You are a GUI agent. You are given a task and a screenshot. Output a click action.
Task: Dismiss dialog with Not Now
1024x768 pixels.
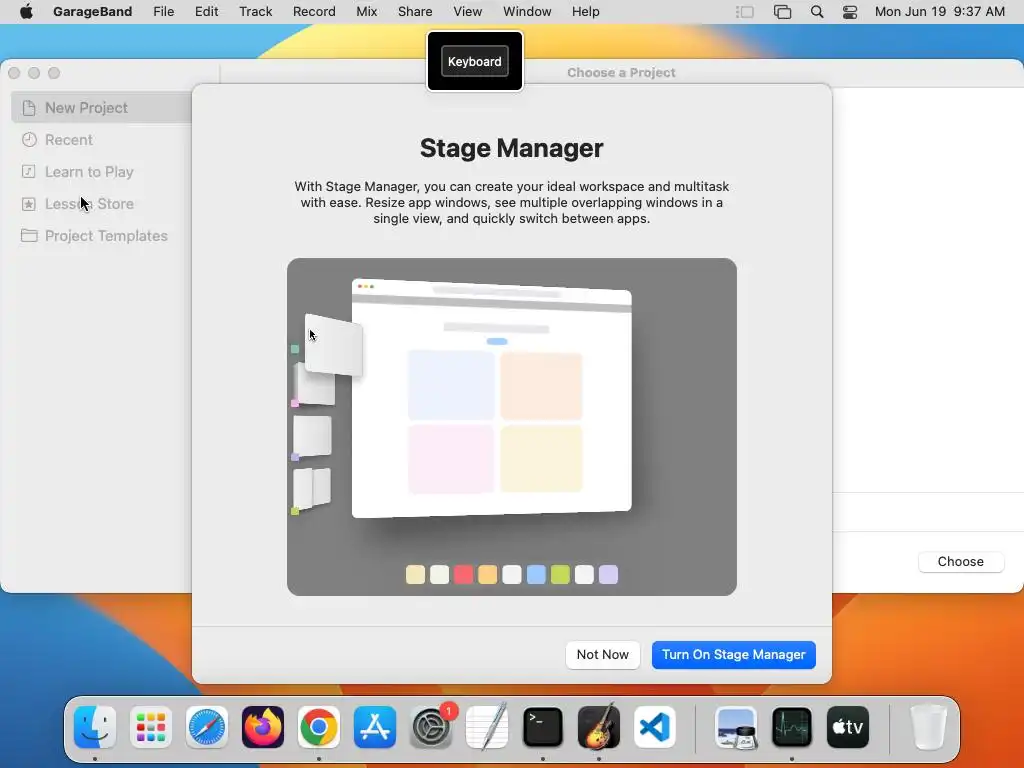tap(602, 654)
